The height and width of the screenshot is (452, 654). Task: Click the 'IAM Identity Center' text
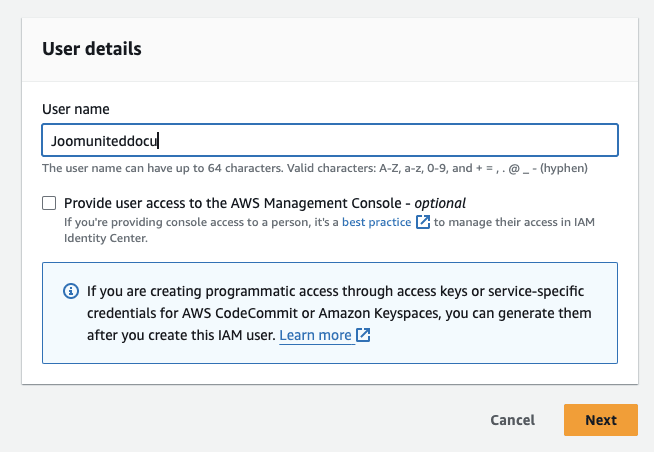coord(105,239)
